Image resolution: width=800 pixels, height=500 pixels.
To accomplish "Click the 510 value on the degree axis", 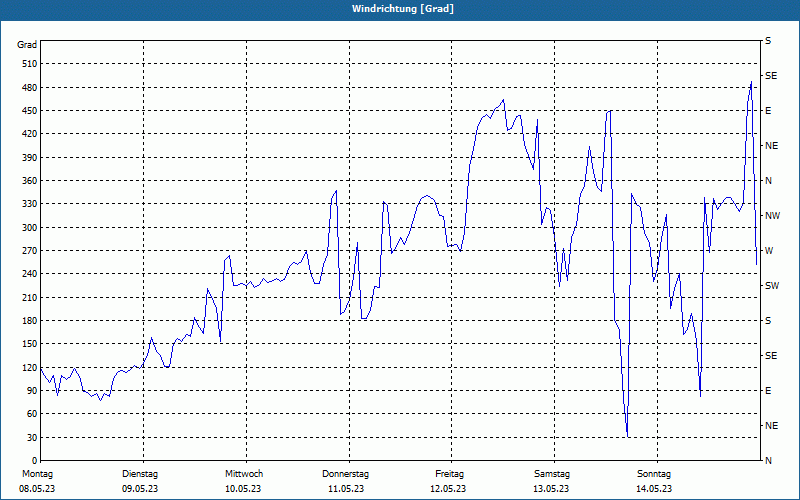I will 30,64.
